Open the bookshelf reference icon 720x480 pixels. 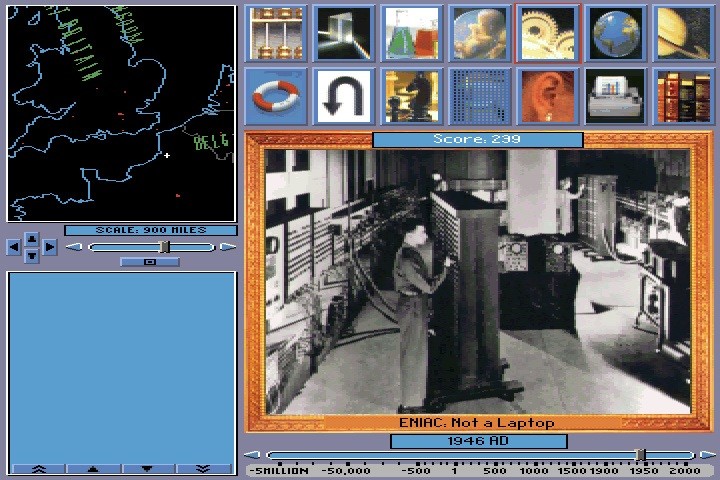(x=684, y=96)
